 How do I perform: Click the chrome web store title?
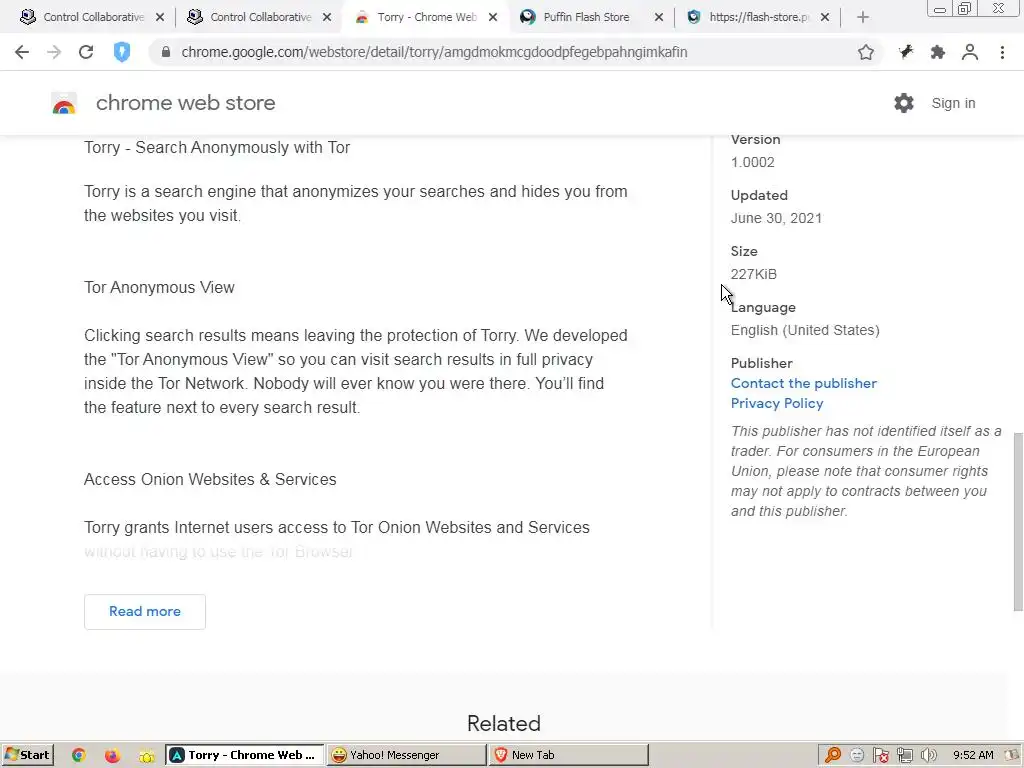coord(185,103)
